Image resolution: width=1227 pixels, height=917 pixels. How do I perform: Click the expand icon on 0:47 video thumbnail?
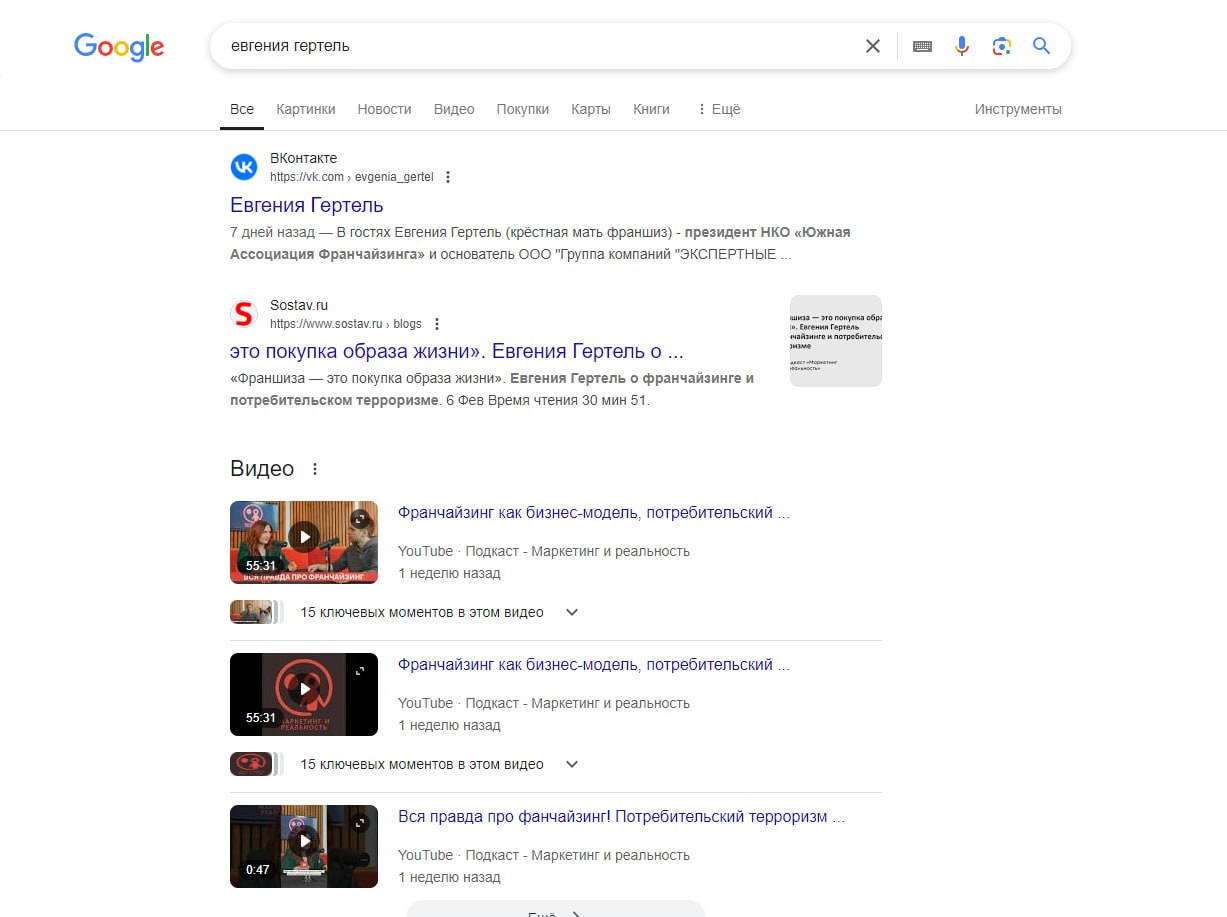point(360,822)
